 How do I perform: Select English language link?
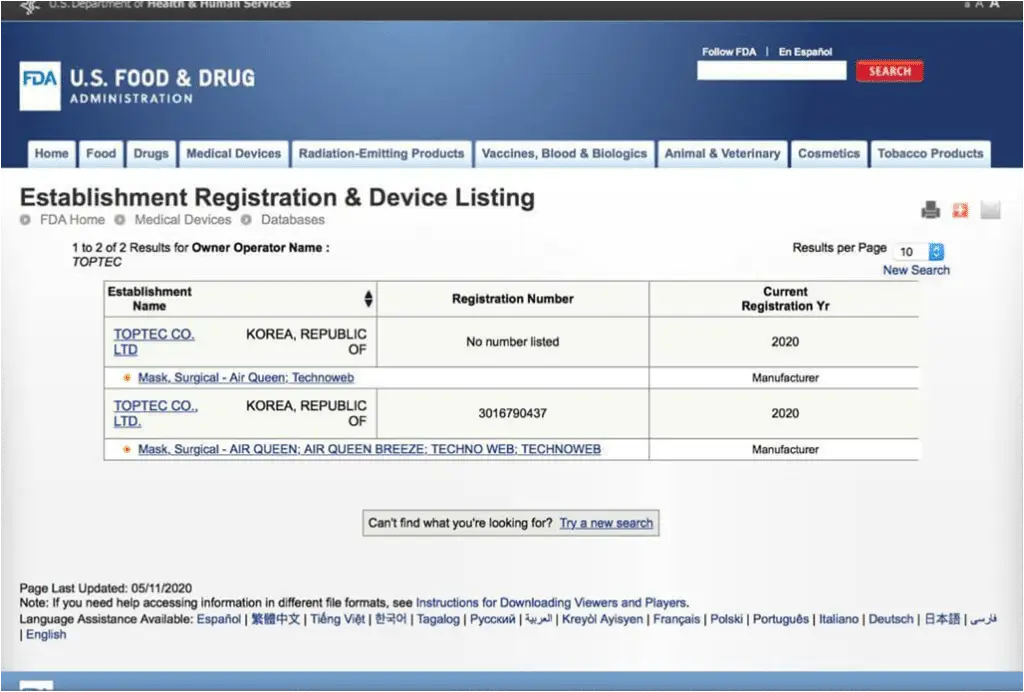click(x=46, y=635)
